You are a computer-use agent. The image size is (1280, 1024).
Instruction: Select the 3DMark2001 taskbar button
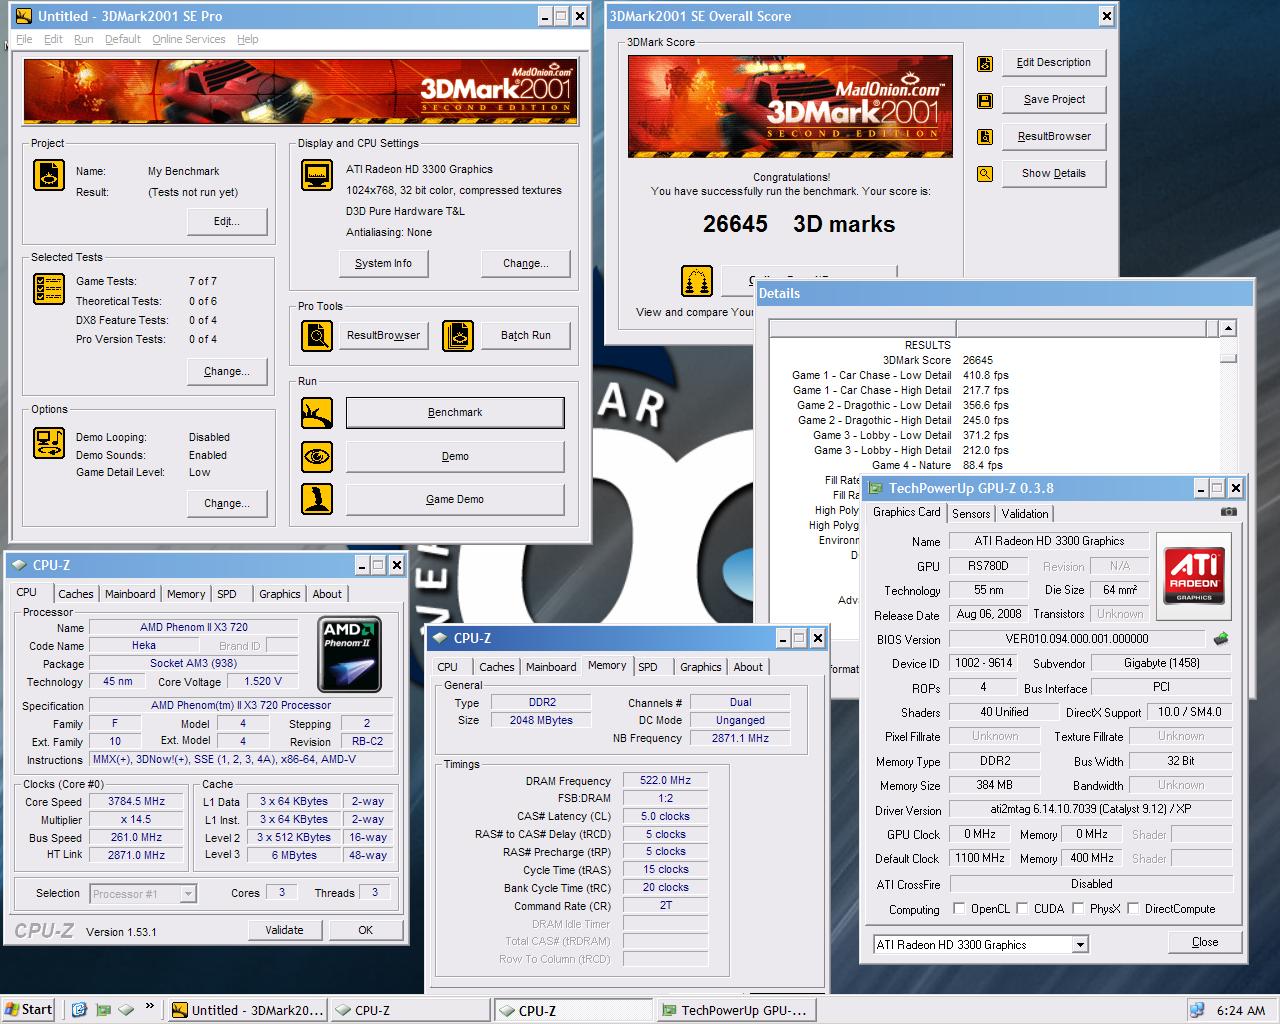point(247,1010)
